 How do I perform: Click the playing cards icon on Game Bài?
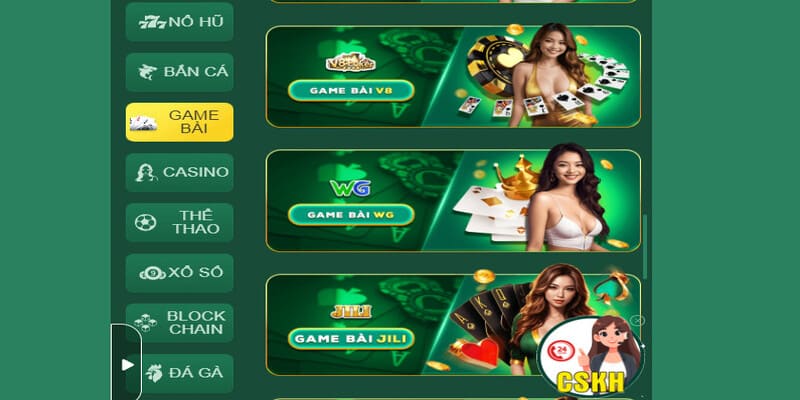click(x=143, y=122)
